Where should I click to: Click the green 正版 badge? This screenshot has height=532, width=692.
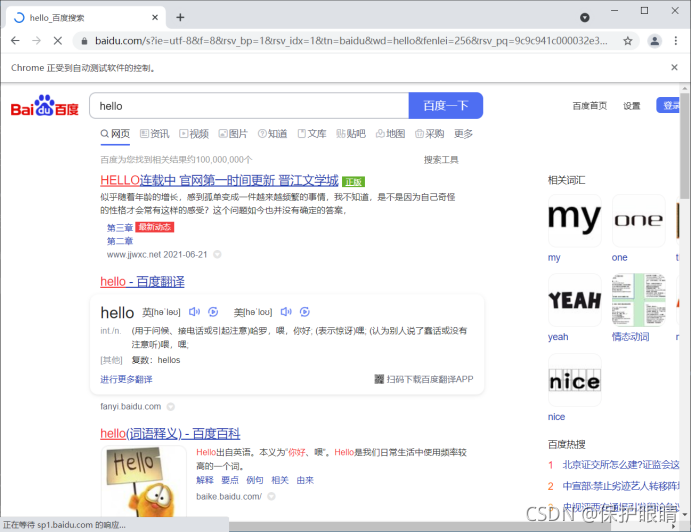pyautogui.click(x=353, y=181)
